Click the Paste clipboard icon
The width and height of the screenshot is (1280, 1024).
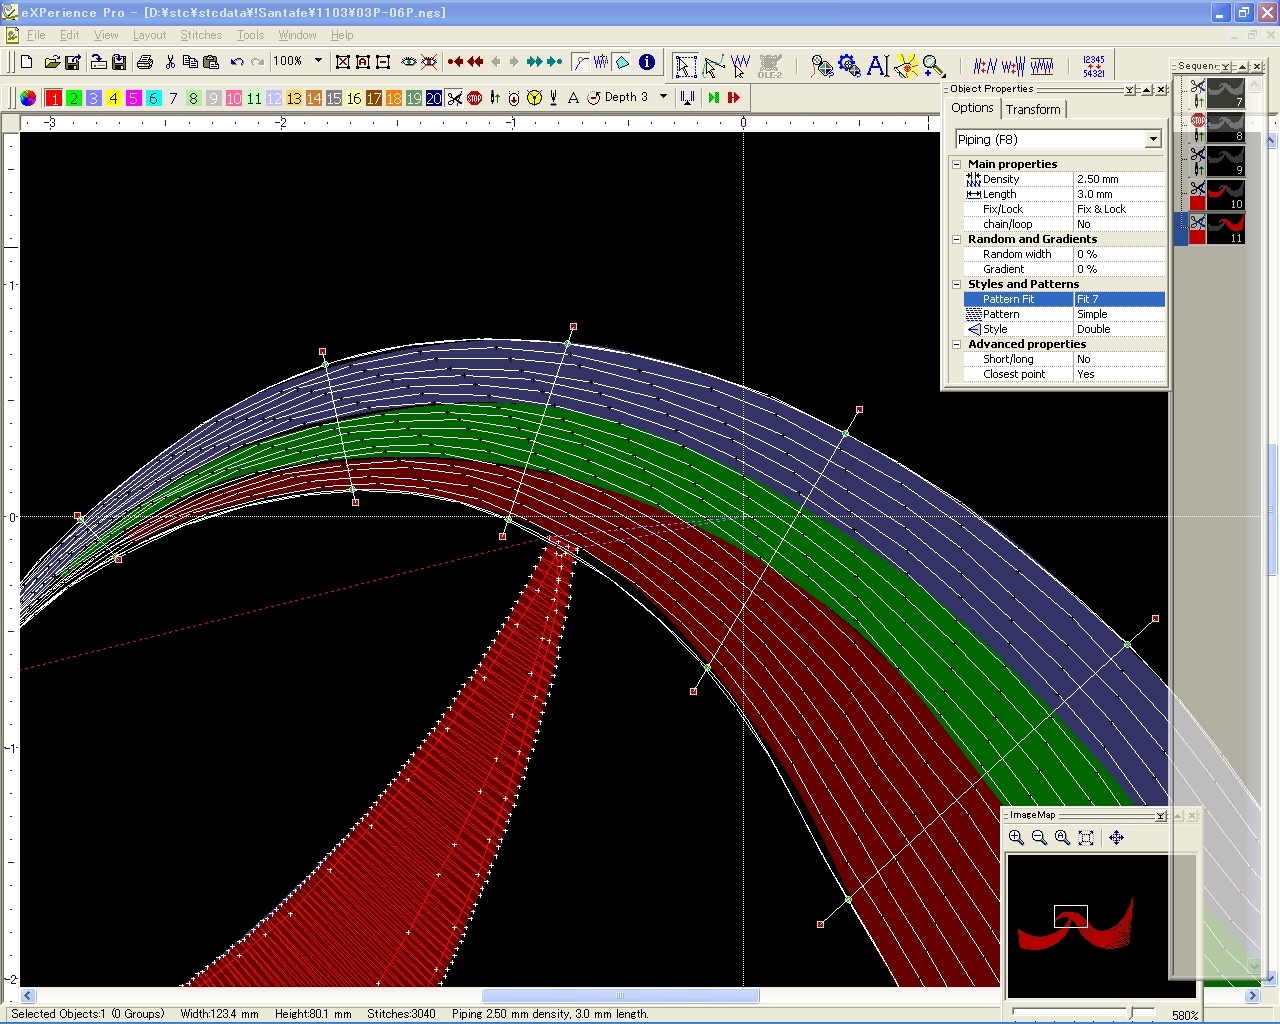pyautogui.click(x=211, y=62)
